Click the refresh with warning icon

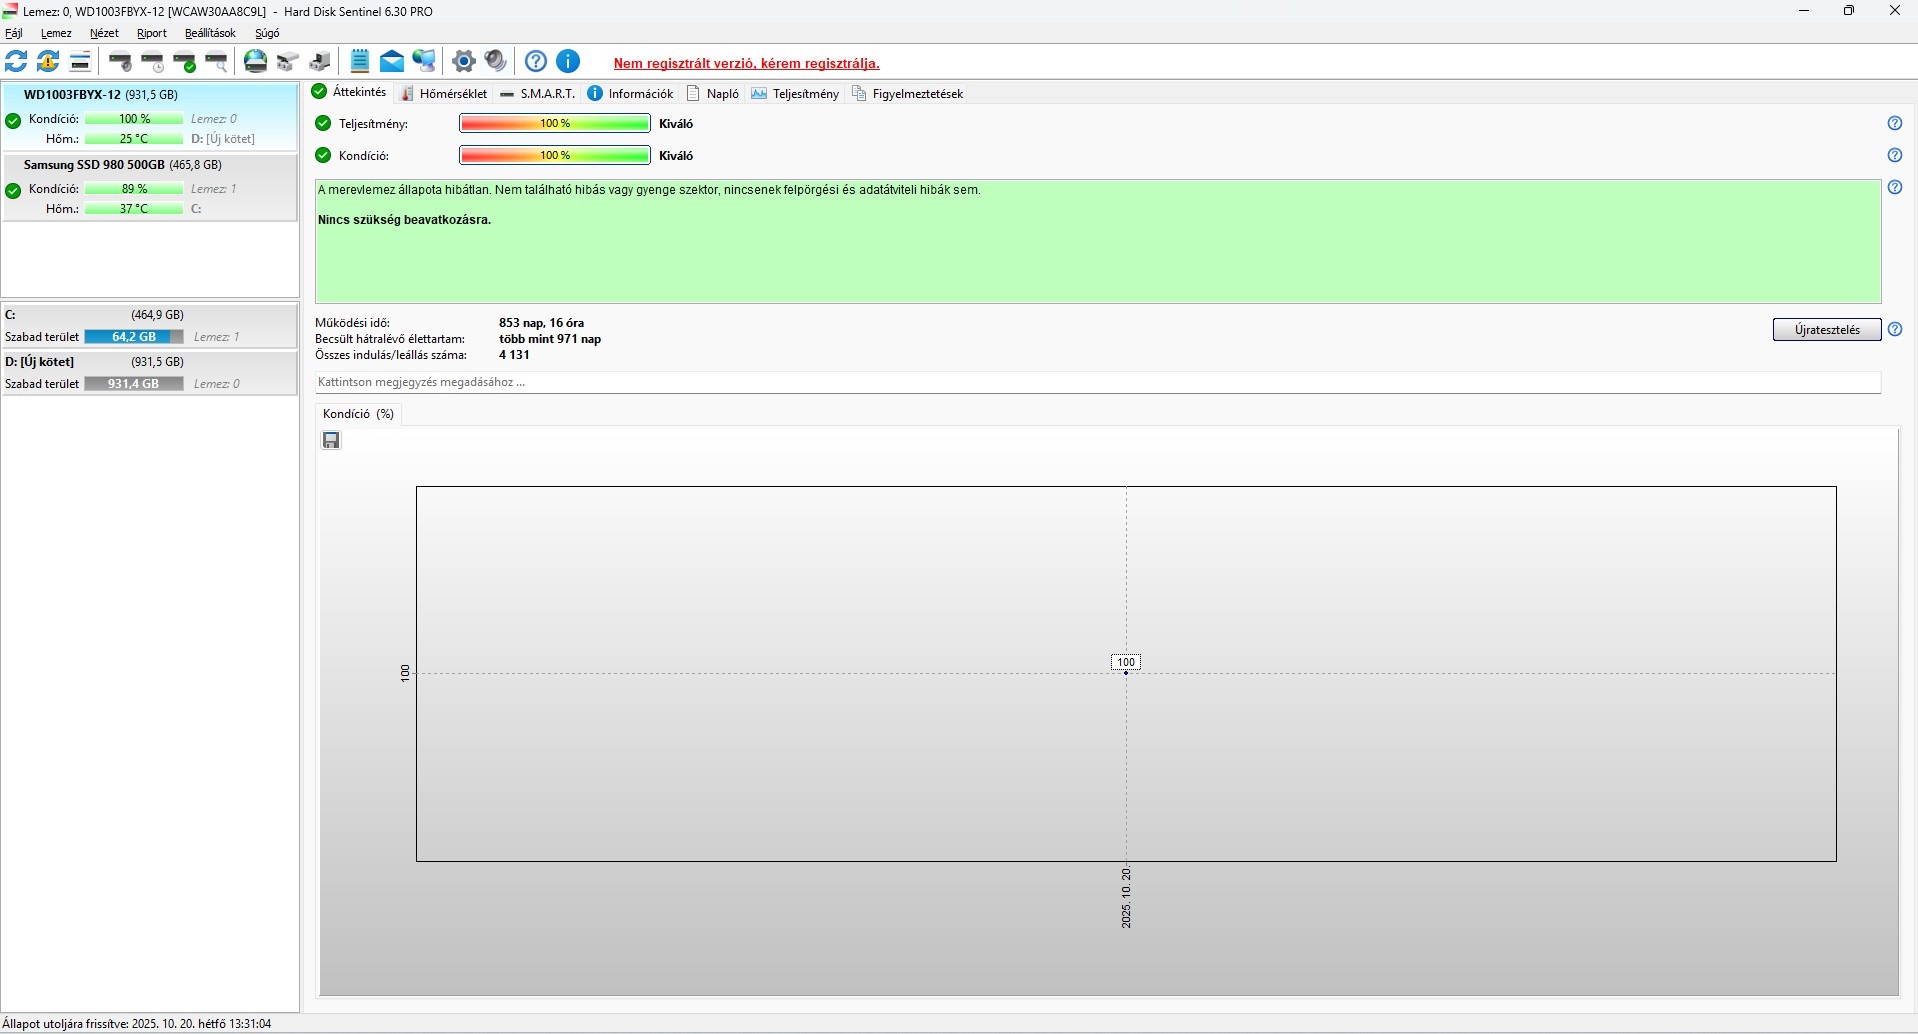pyautogui.click(x=48, y=62)
